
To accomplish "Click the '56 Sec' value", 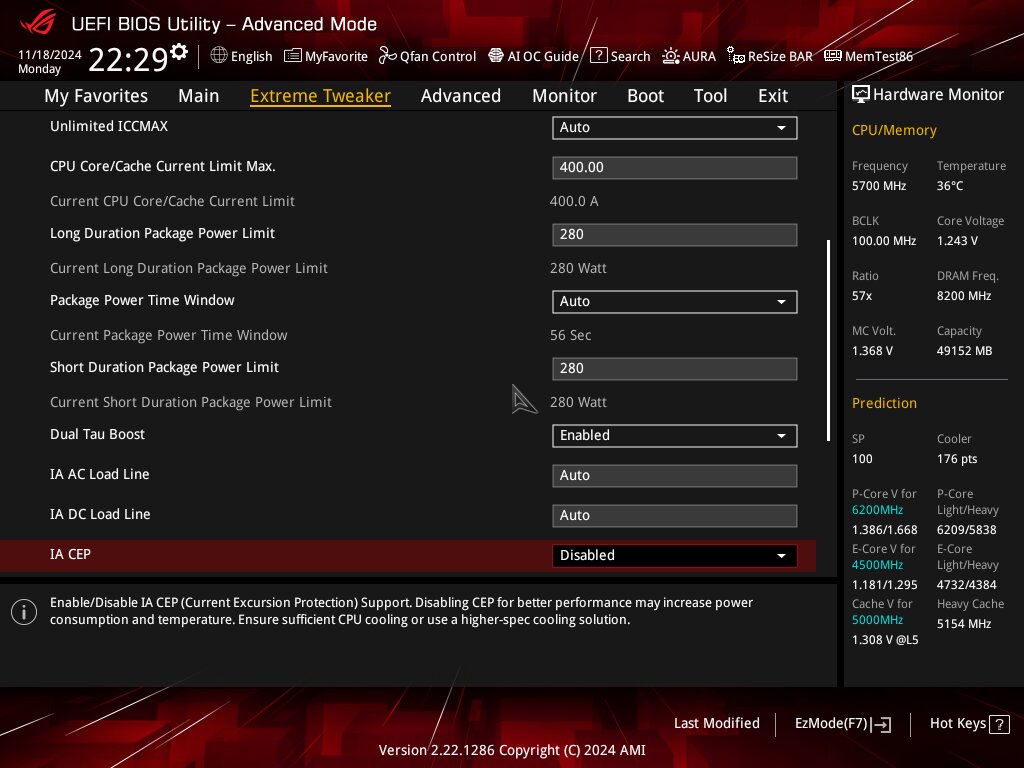I will click(570, 335).
